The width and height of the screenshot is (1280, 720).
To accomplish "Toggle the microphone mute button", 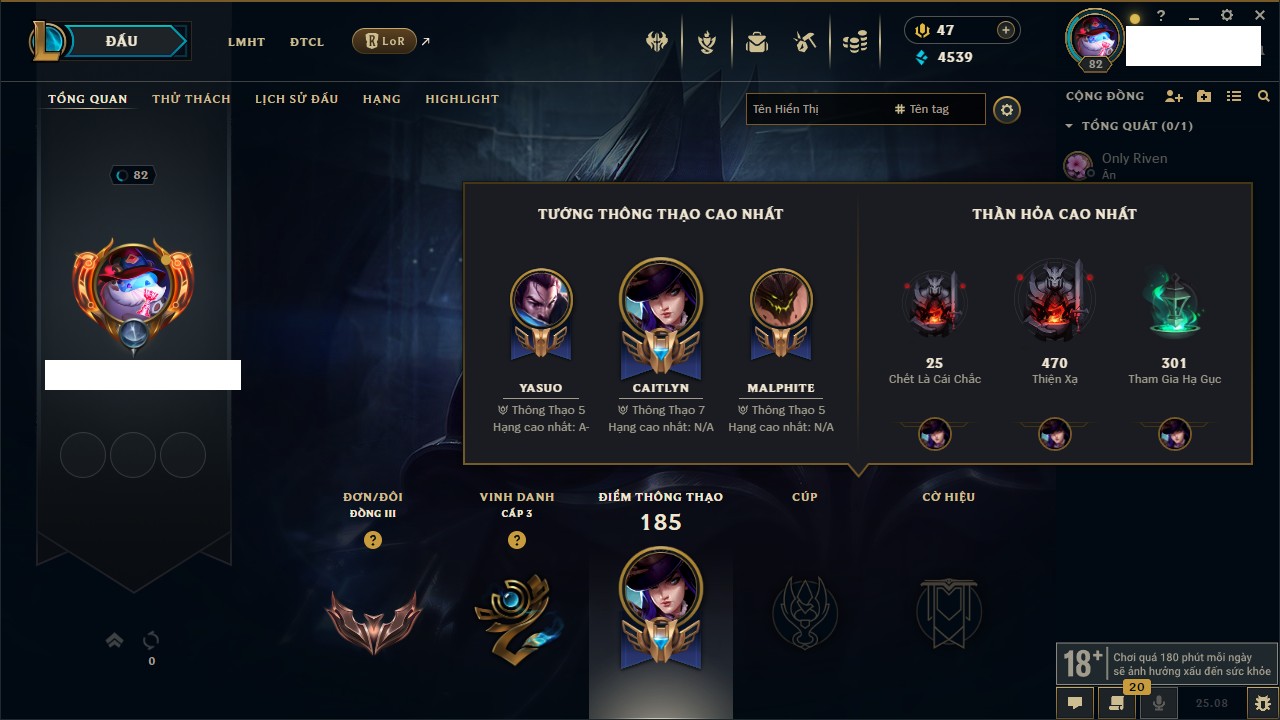I will pos(1159,703).
